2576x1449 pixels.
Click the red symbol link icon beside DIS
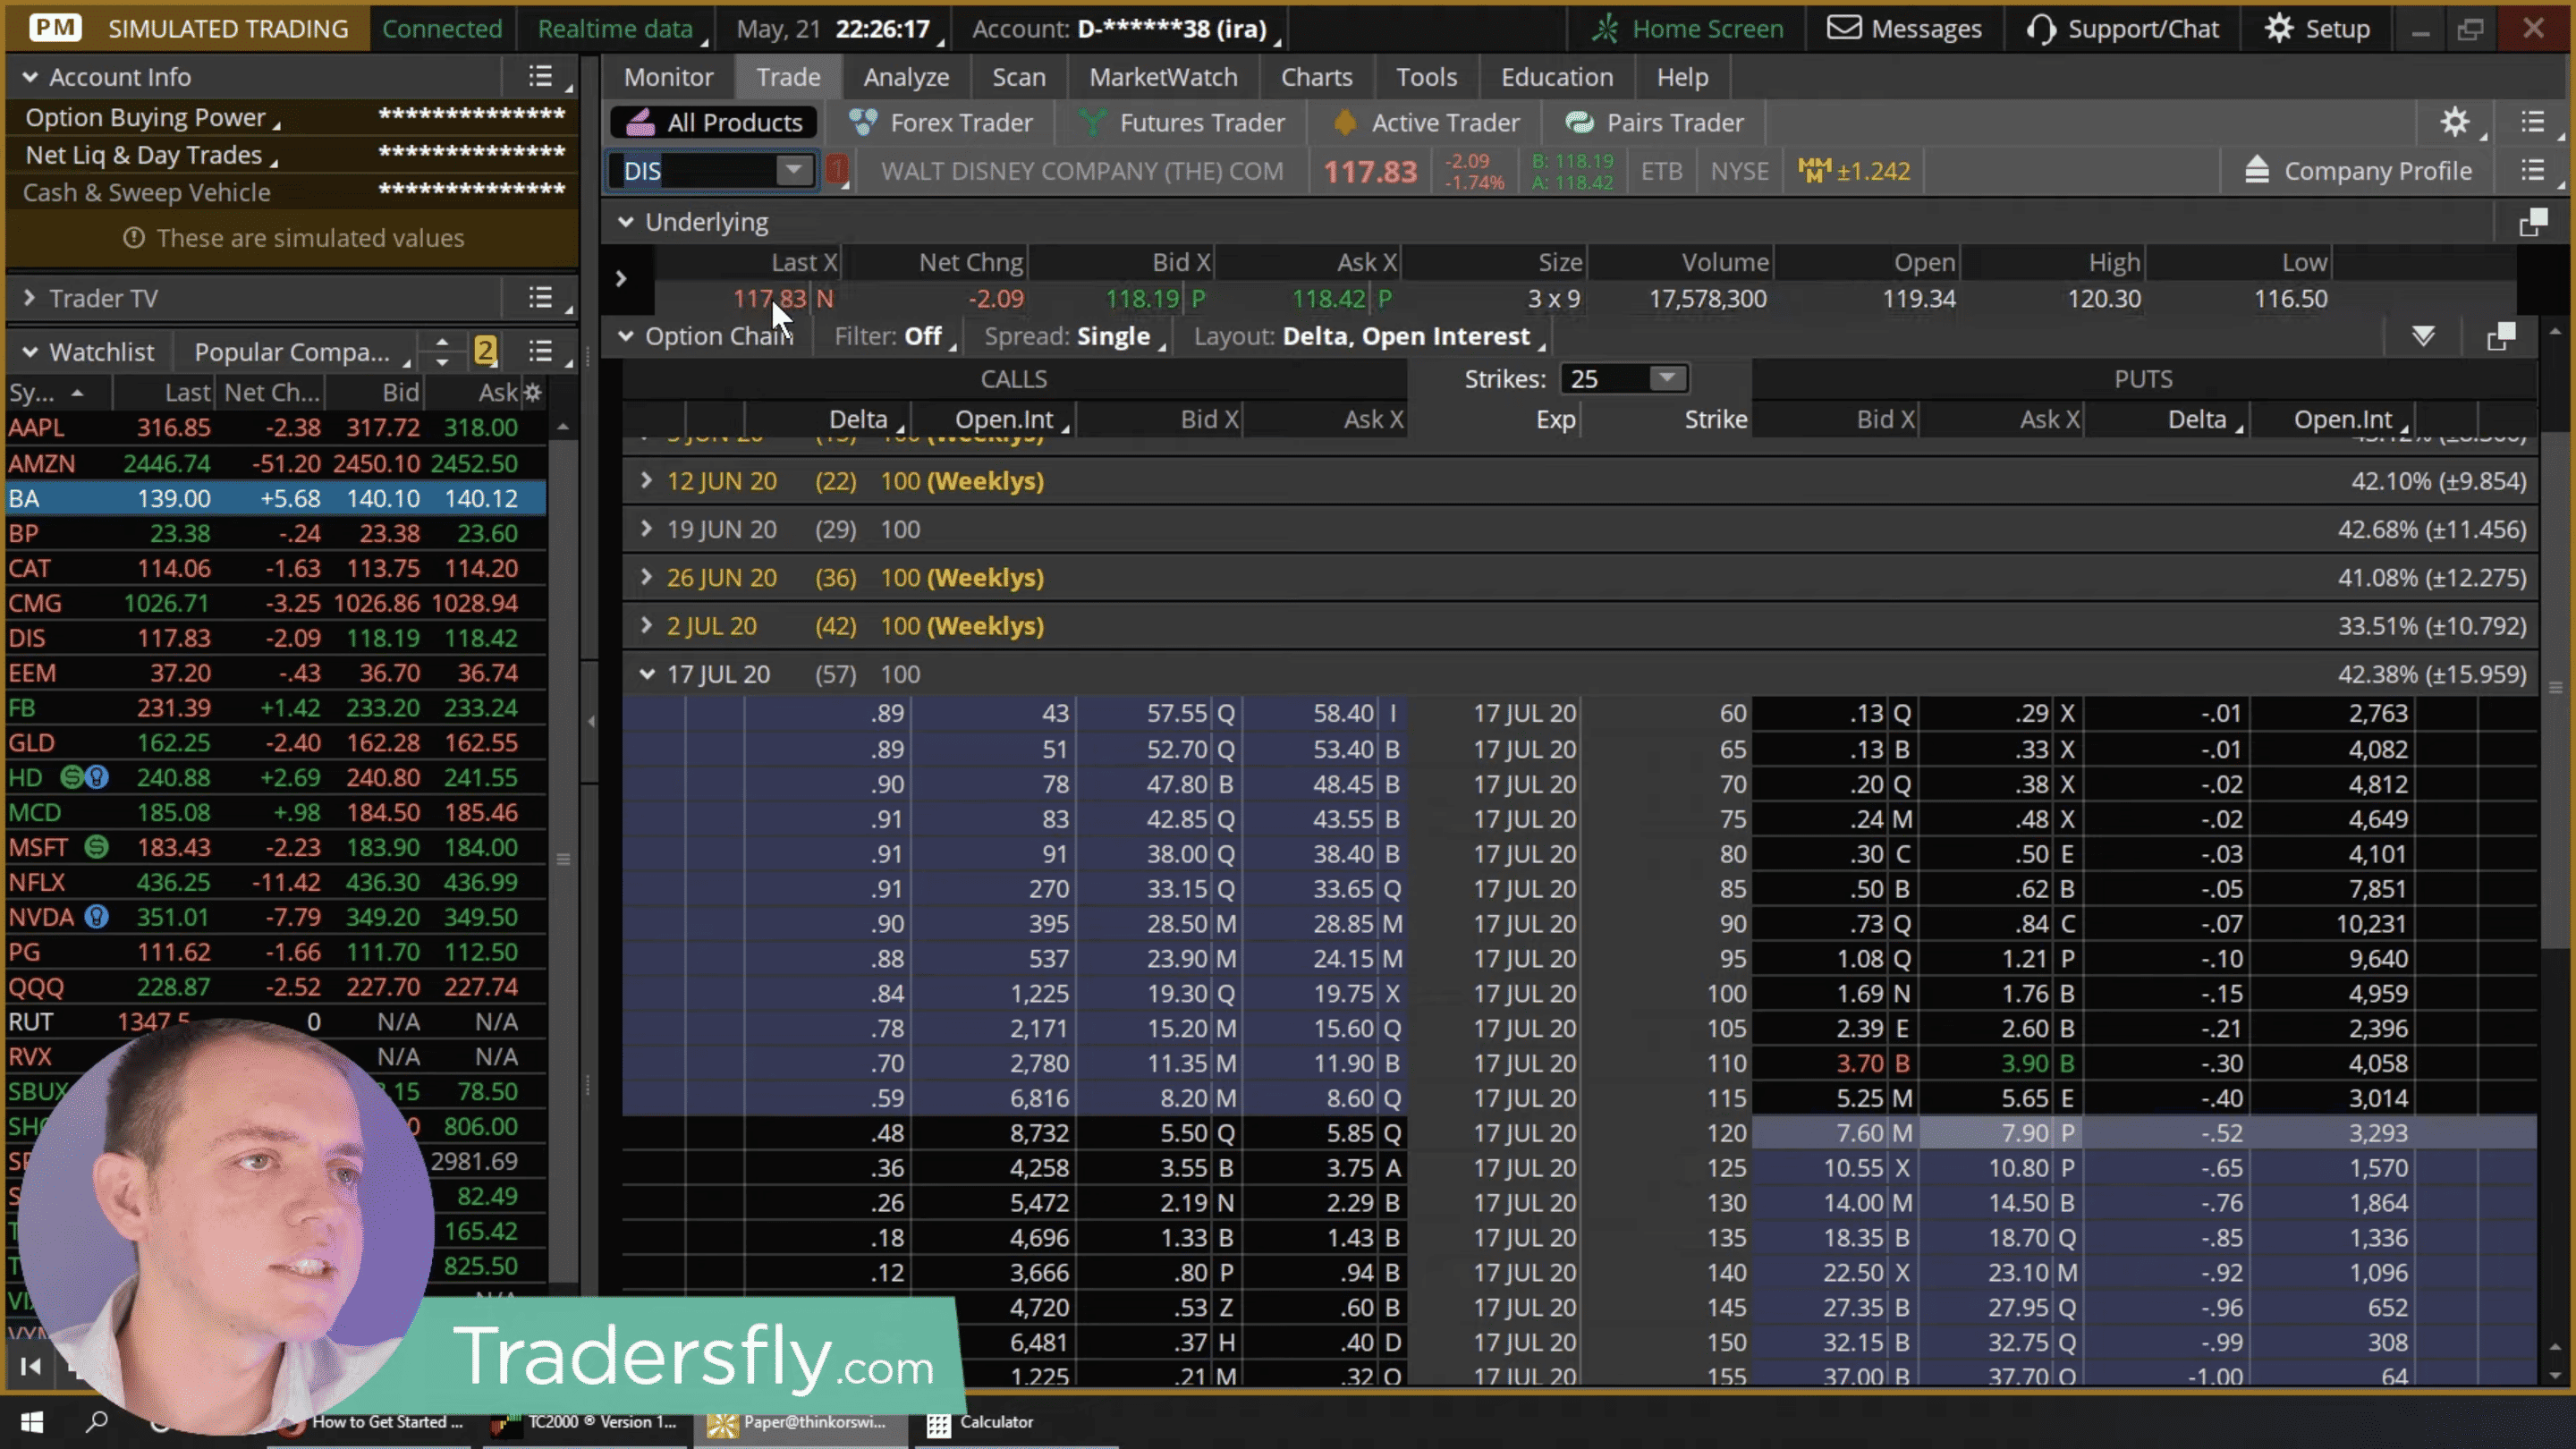[838, 171]
